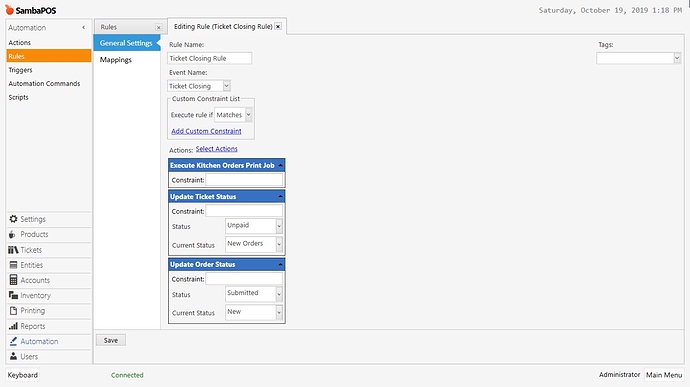
Task: Click the SambaPOS logo icon
Action: 9,9
